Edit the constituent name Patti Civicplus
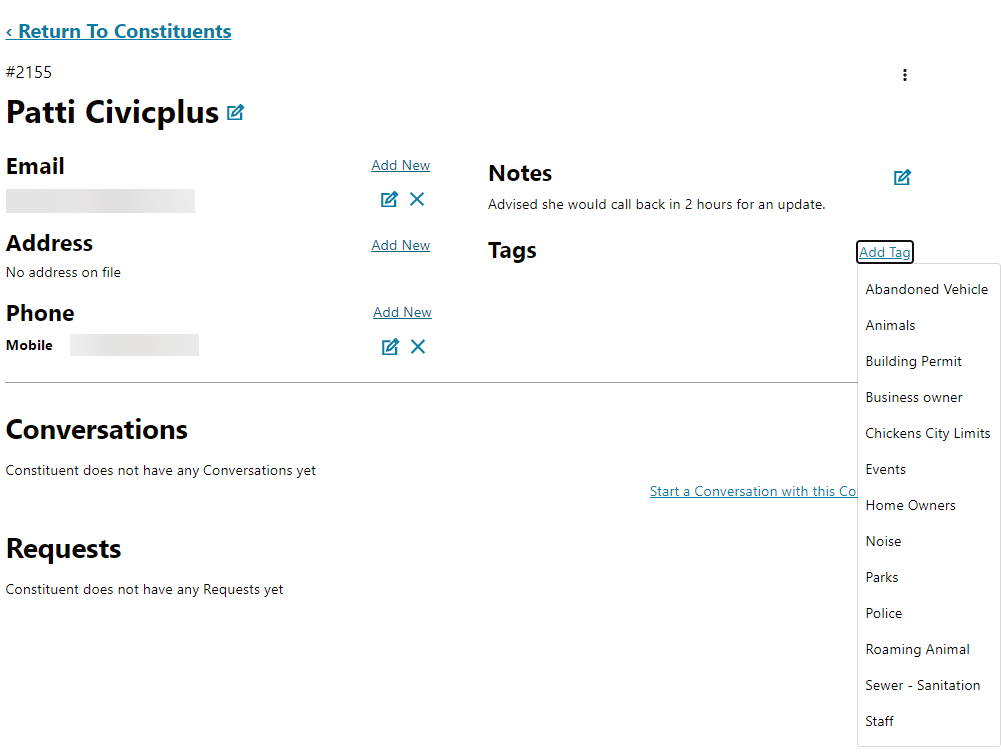The image size is (1001, 752). pyautogui.click(x=235, y=113)
